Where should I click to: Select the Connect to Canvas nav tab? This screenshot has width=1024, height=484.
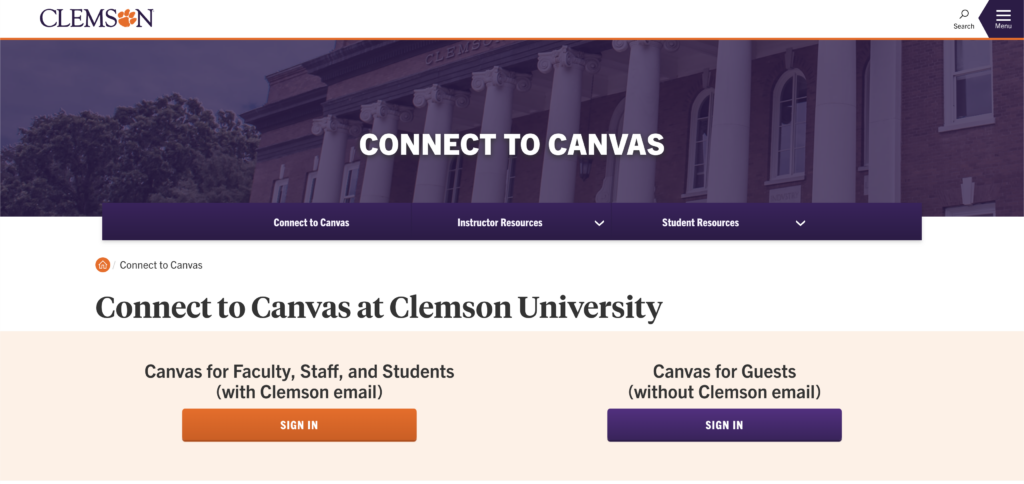(x=311, y=223)
